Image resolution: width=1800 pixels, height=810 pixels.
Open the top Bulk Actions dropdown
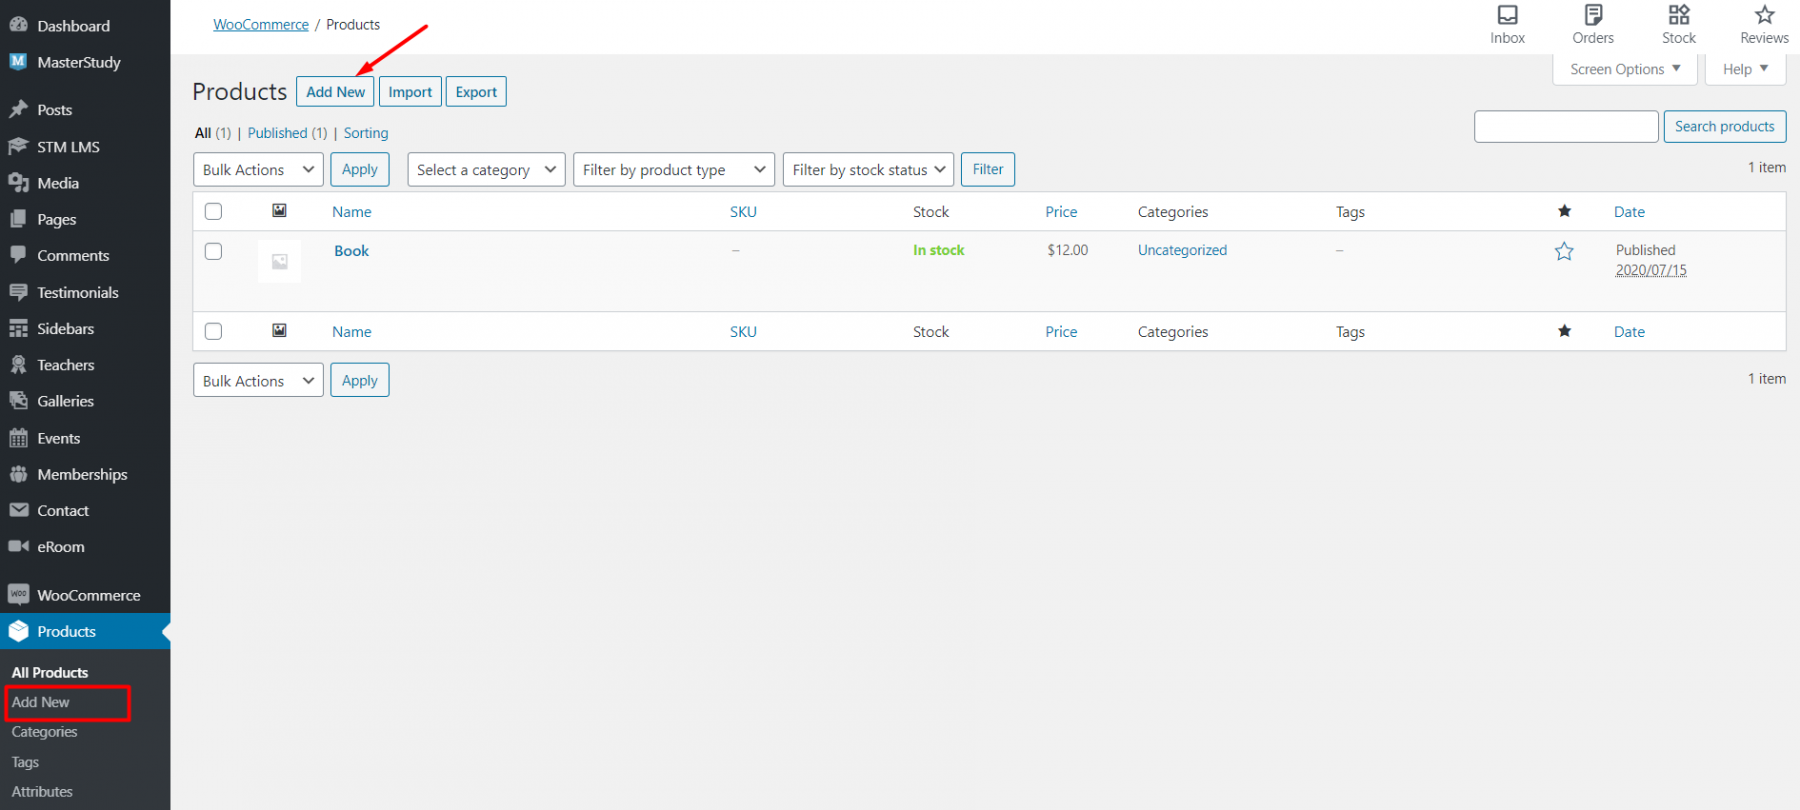click(258, 170)
